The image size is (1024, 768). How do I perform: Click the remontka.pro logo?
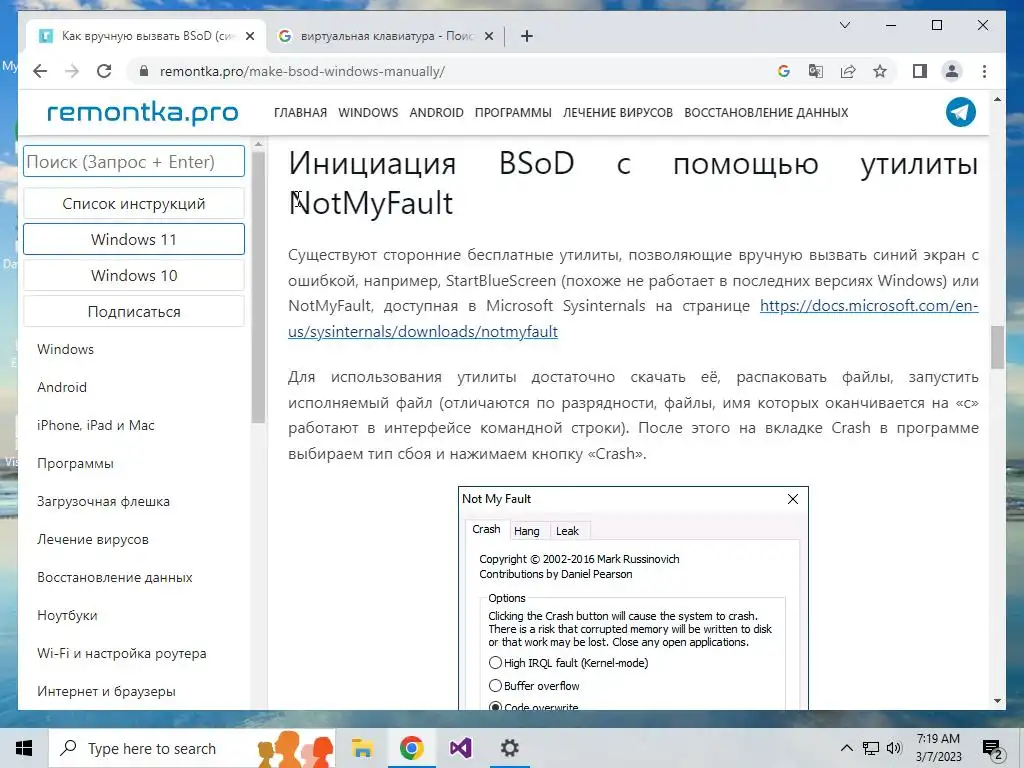coord(142,112)
